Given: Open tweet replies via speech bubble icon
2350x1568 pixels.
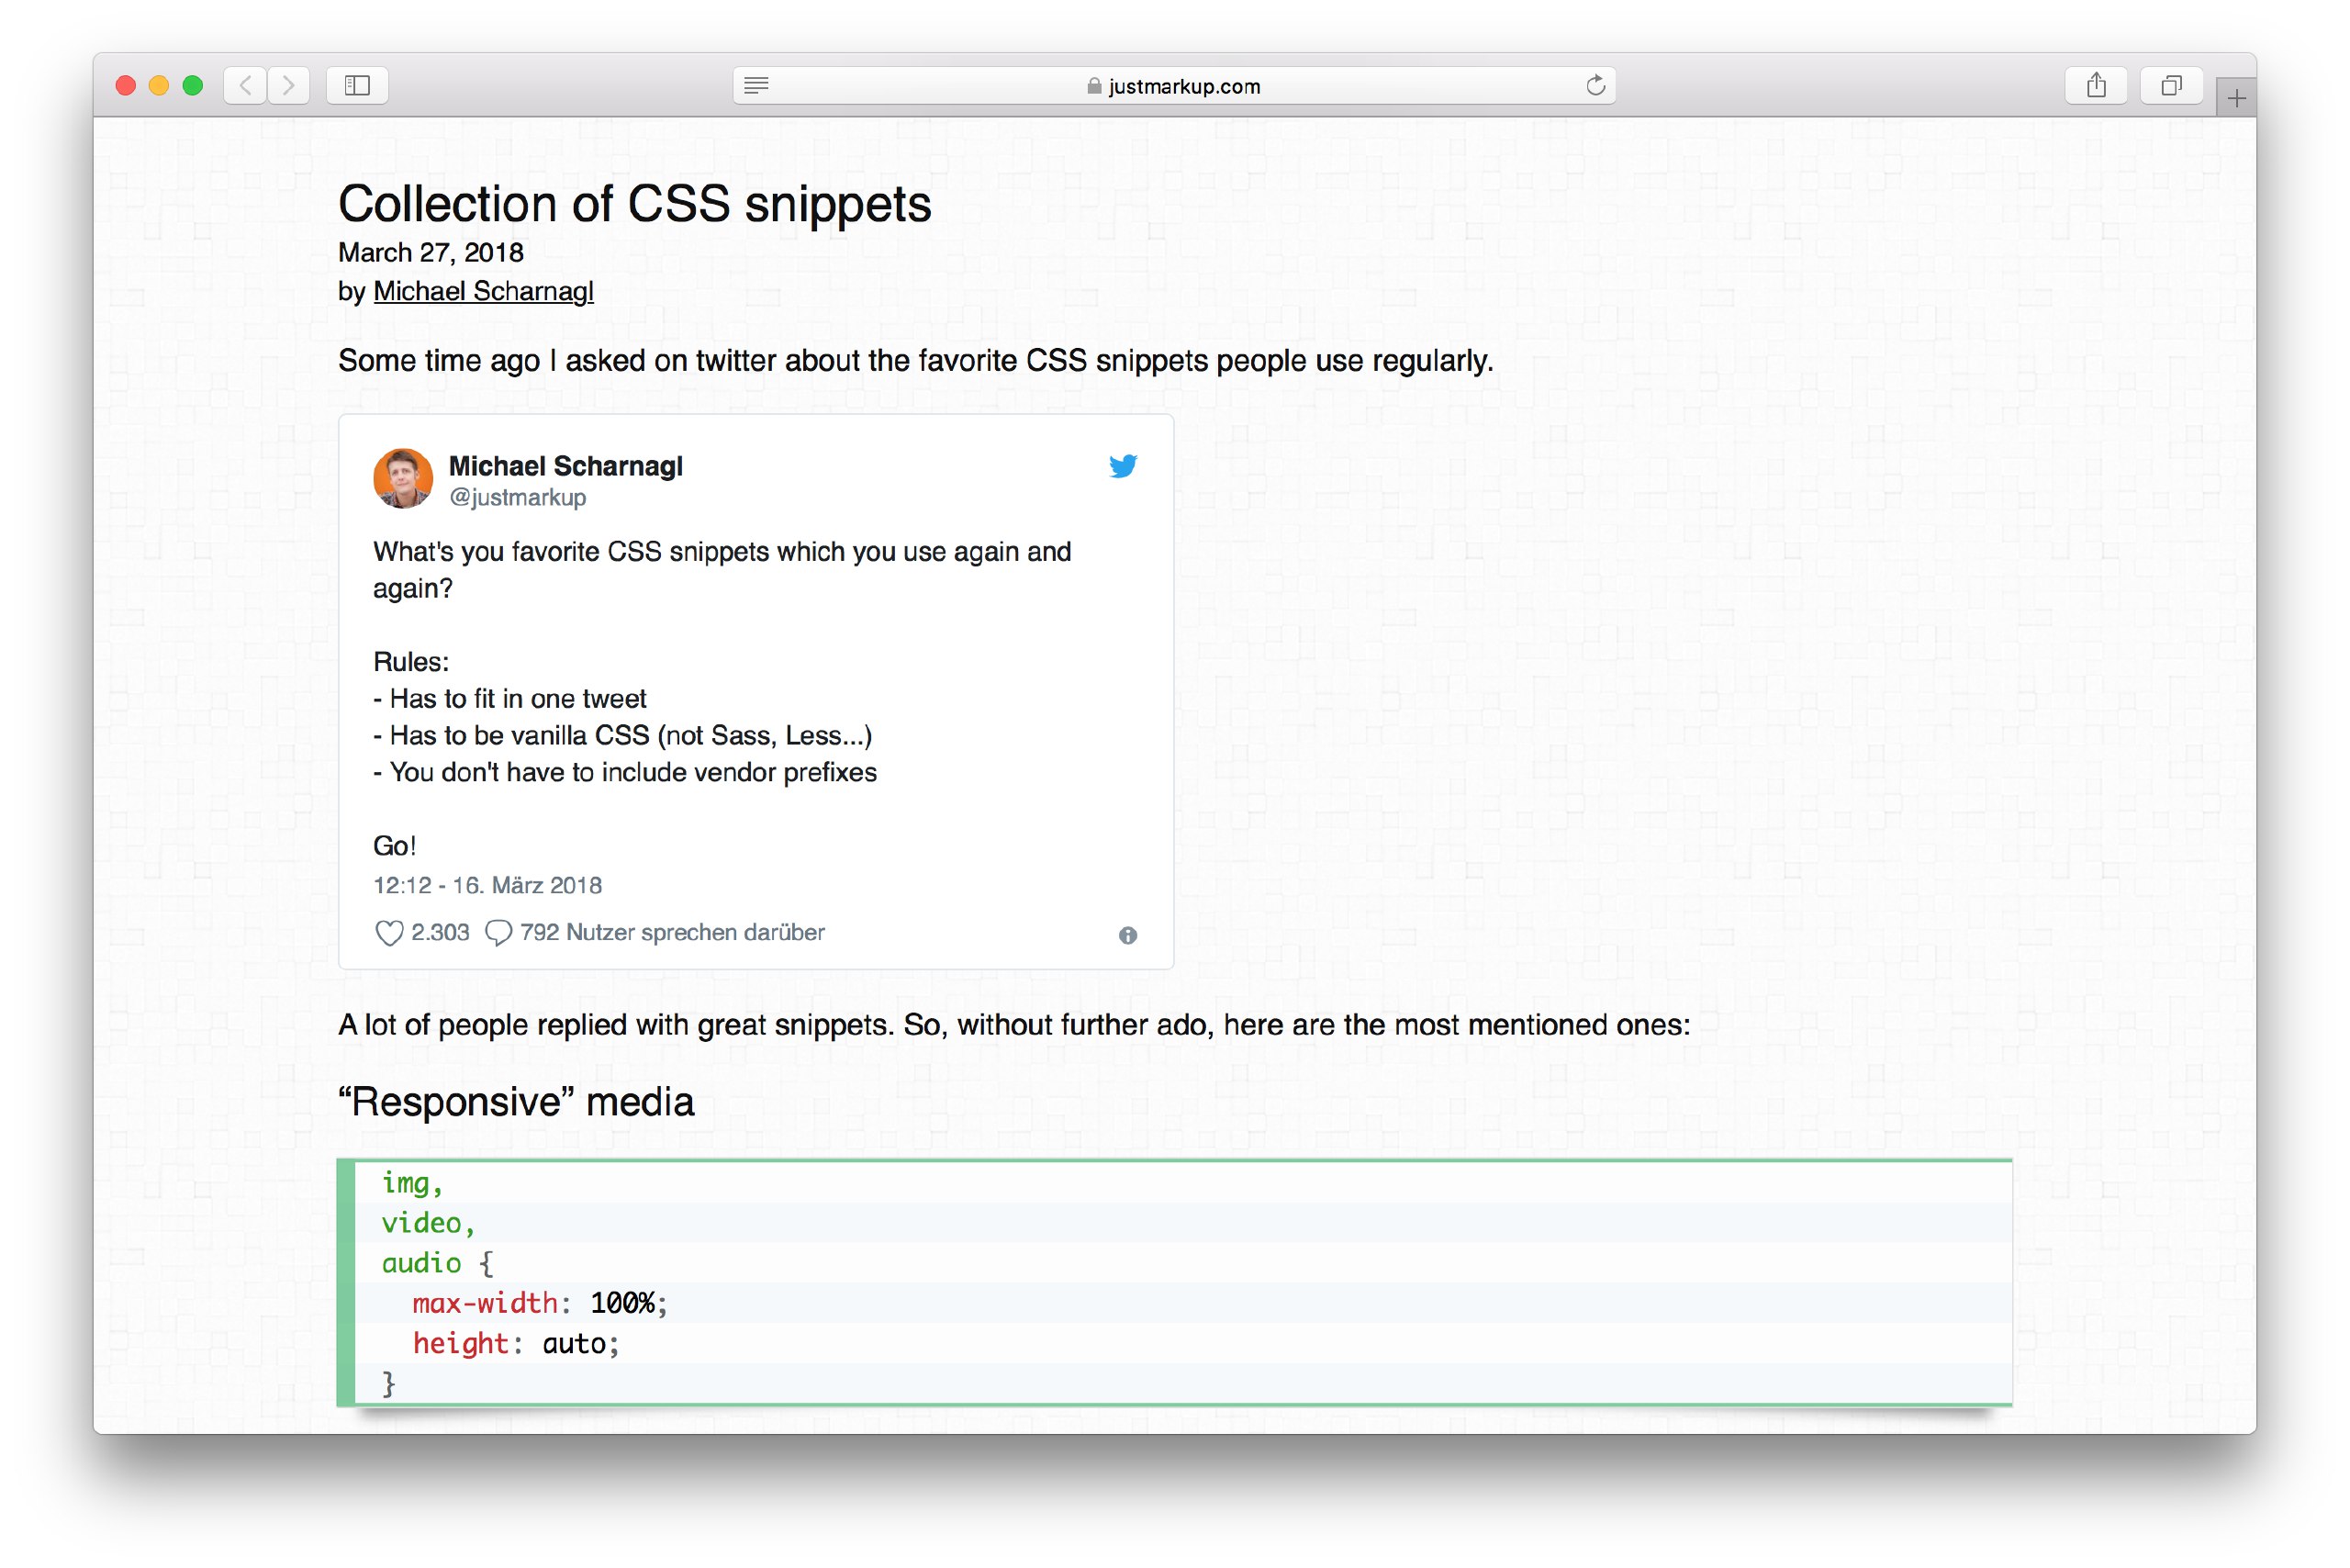Looking at the screenshot, I should 498,933.
